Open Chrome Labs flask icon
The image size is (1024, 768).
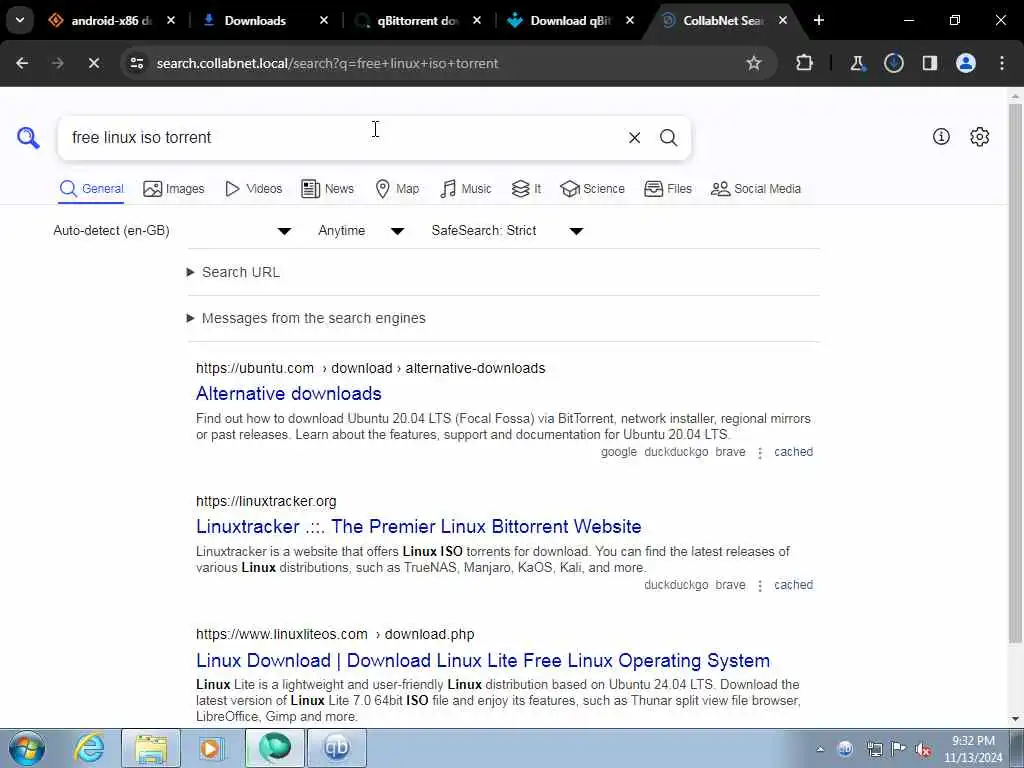[x=857, y=63]
